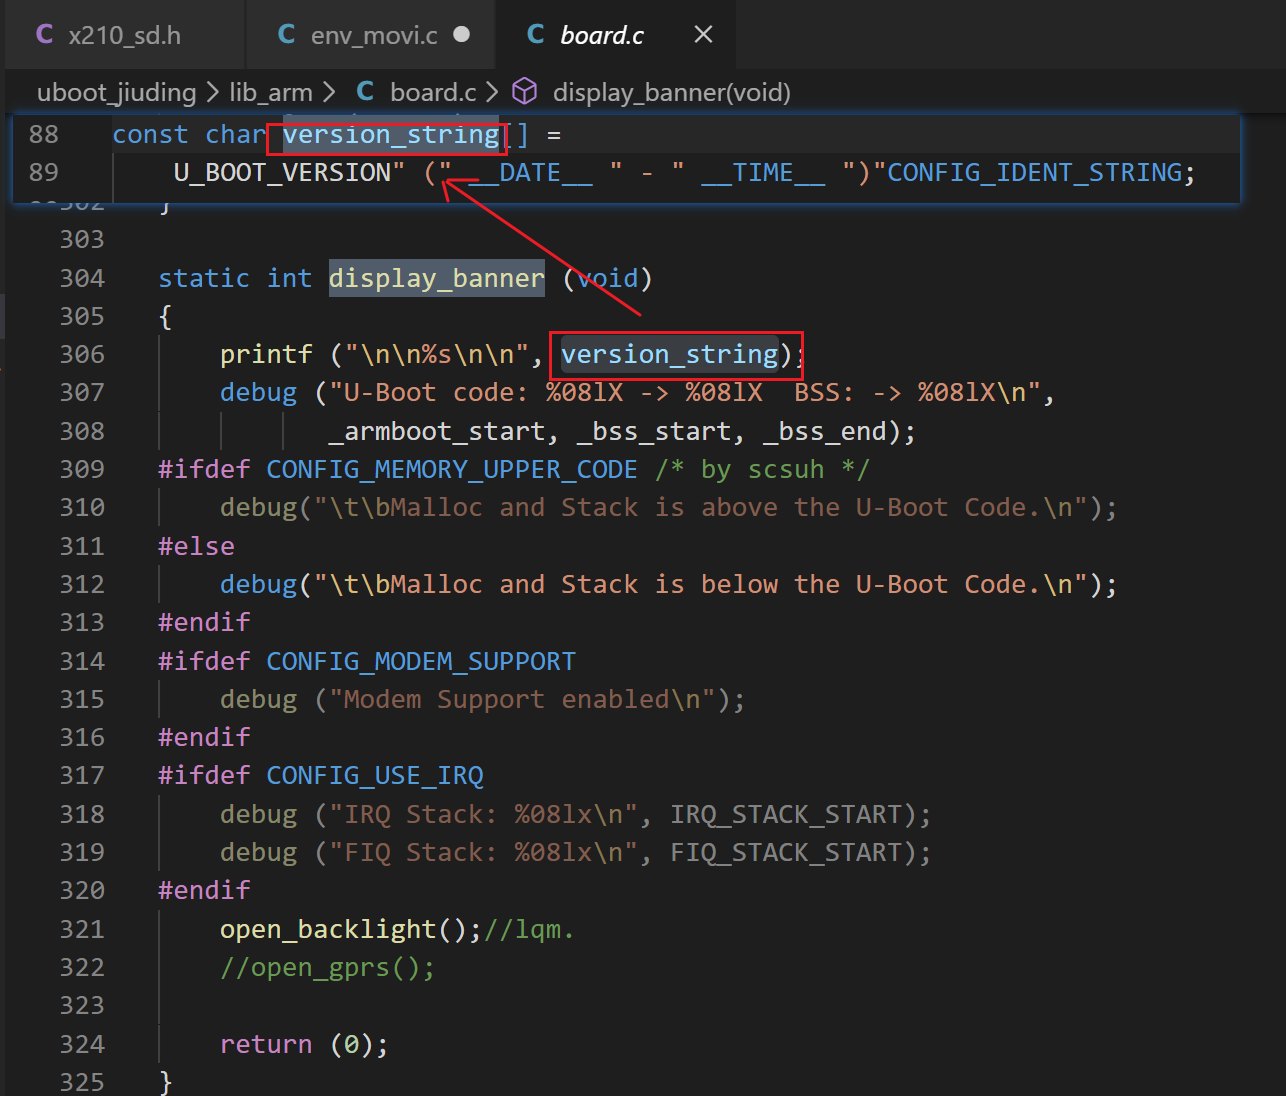Screen dimensions: 1286x1096
Task: Click open_backlight() call on line 321
Action: point(351,929)
